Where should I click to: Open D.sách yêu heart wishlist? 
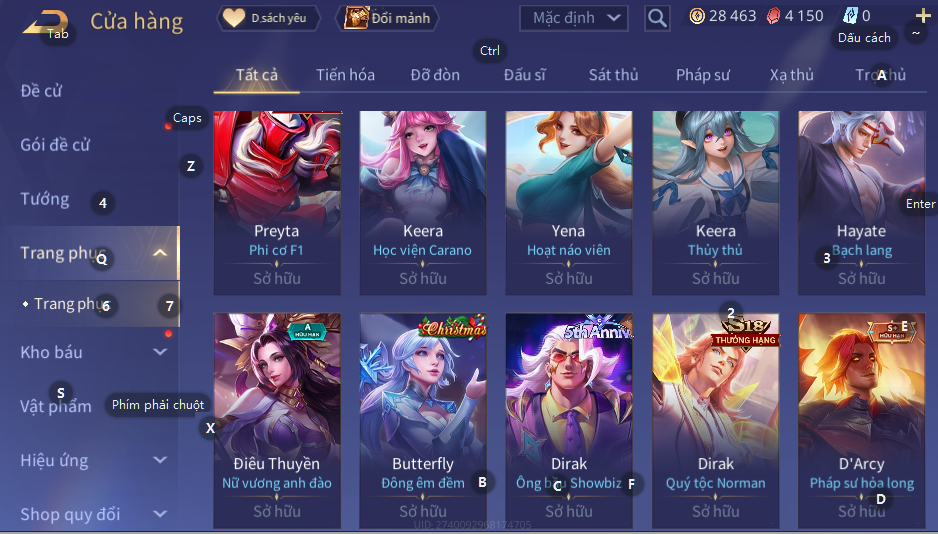[268, 18]
